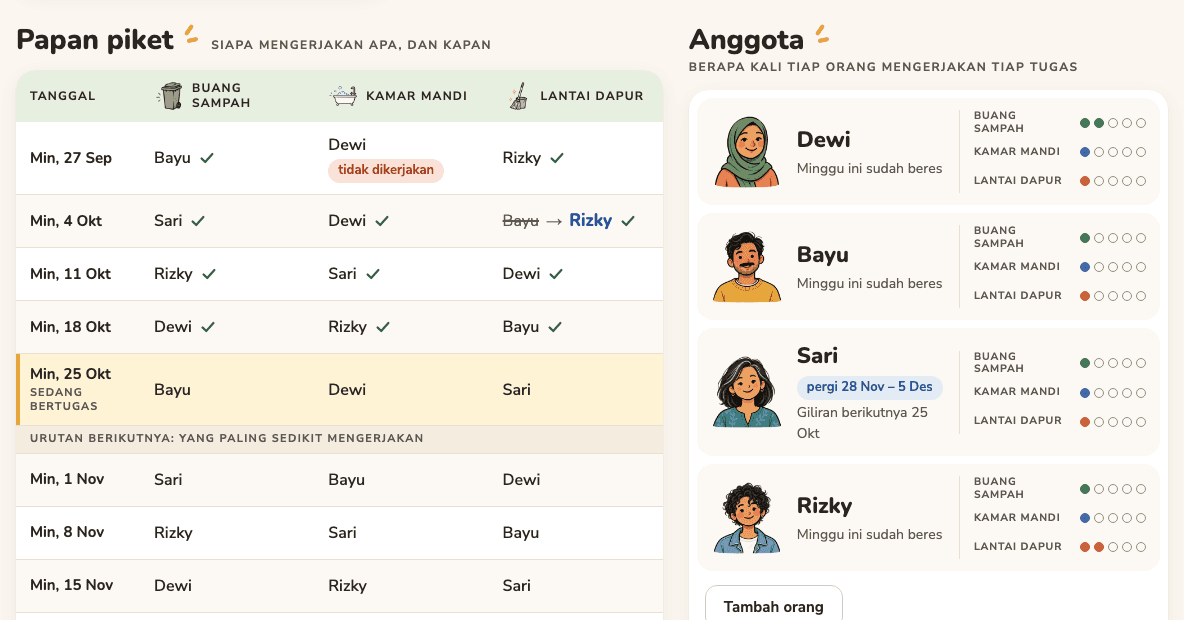Viewport: 1184px width, 620px height.
Task: Click Bayu in the 8 Nov Lantai Dapur cell
Action: coord(520,532)
